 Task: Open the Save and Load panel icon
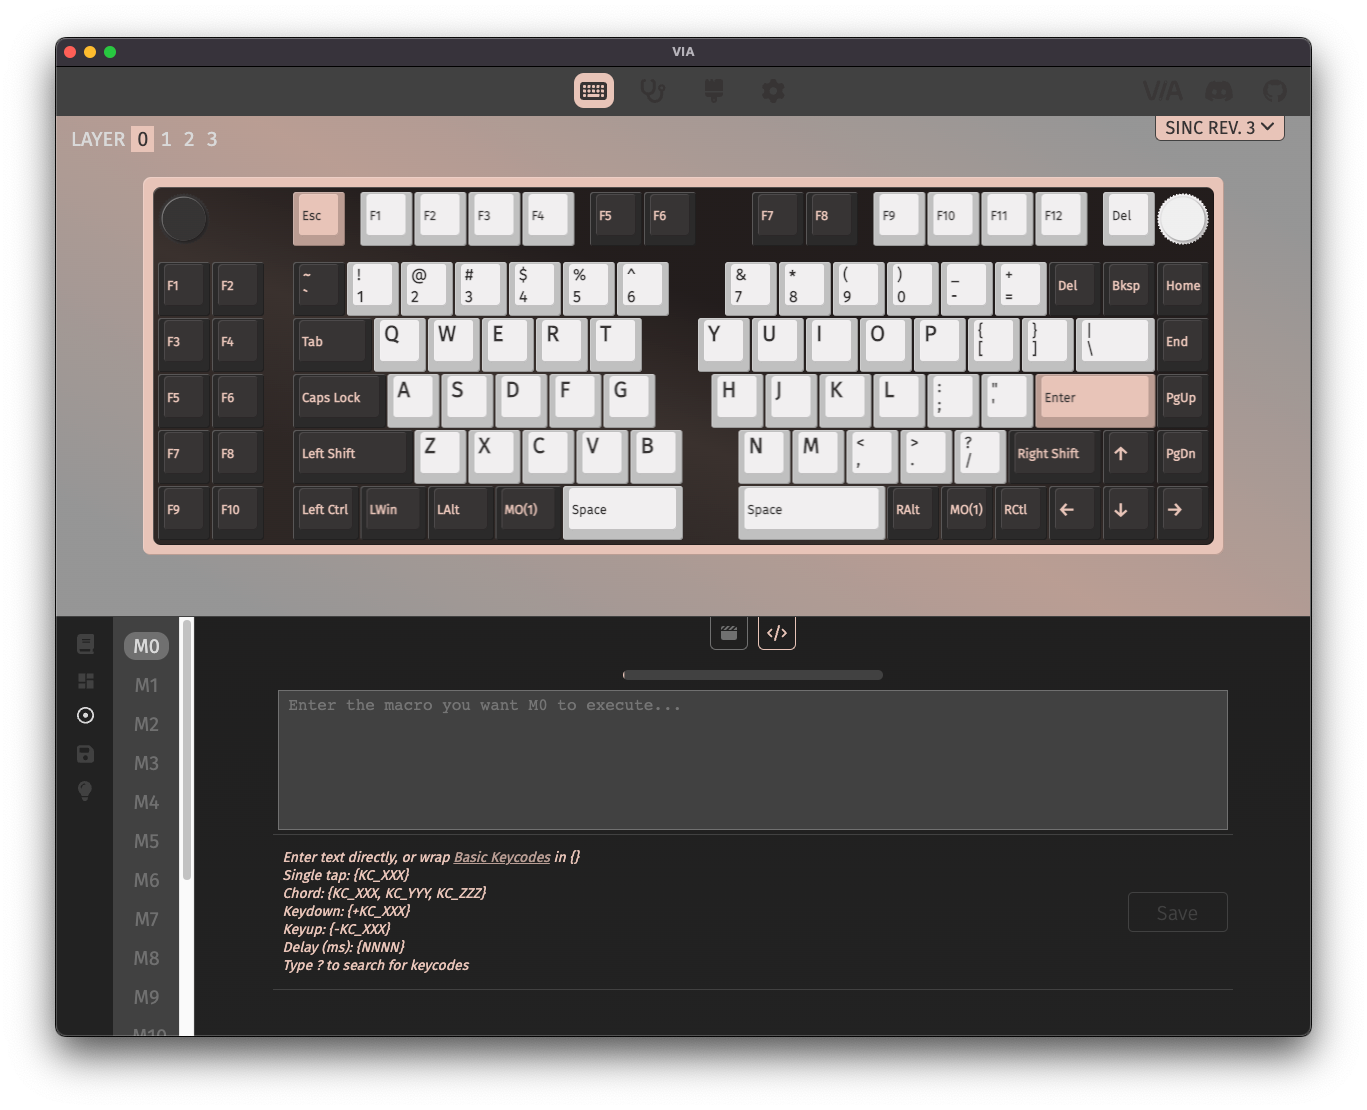click(x=86, y=754)
